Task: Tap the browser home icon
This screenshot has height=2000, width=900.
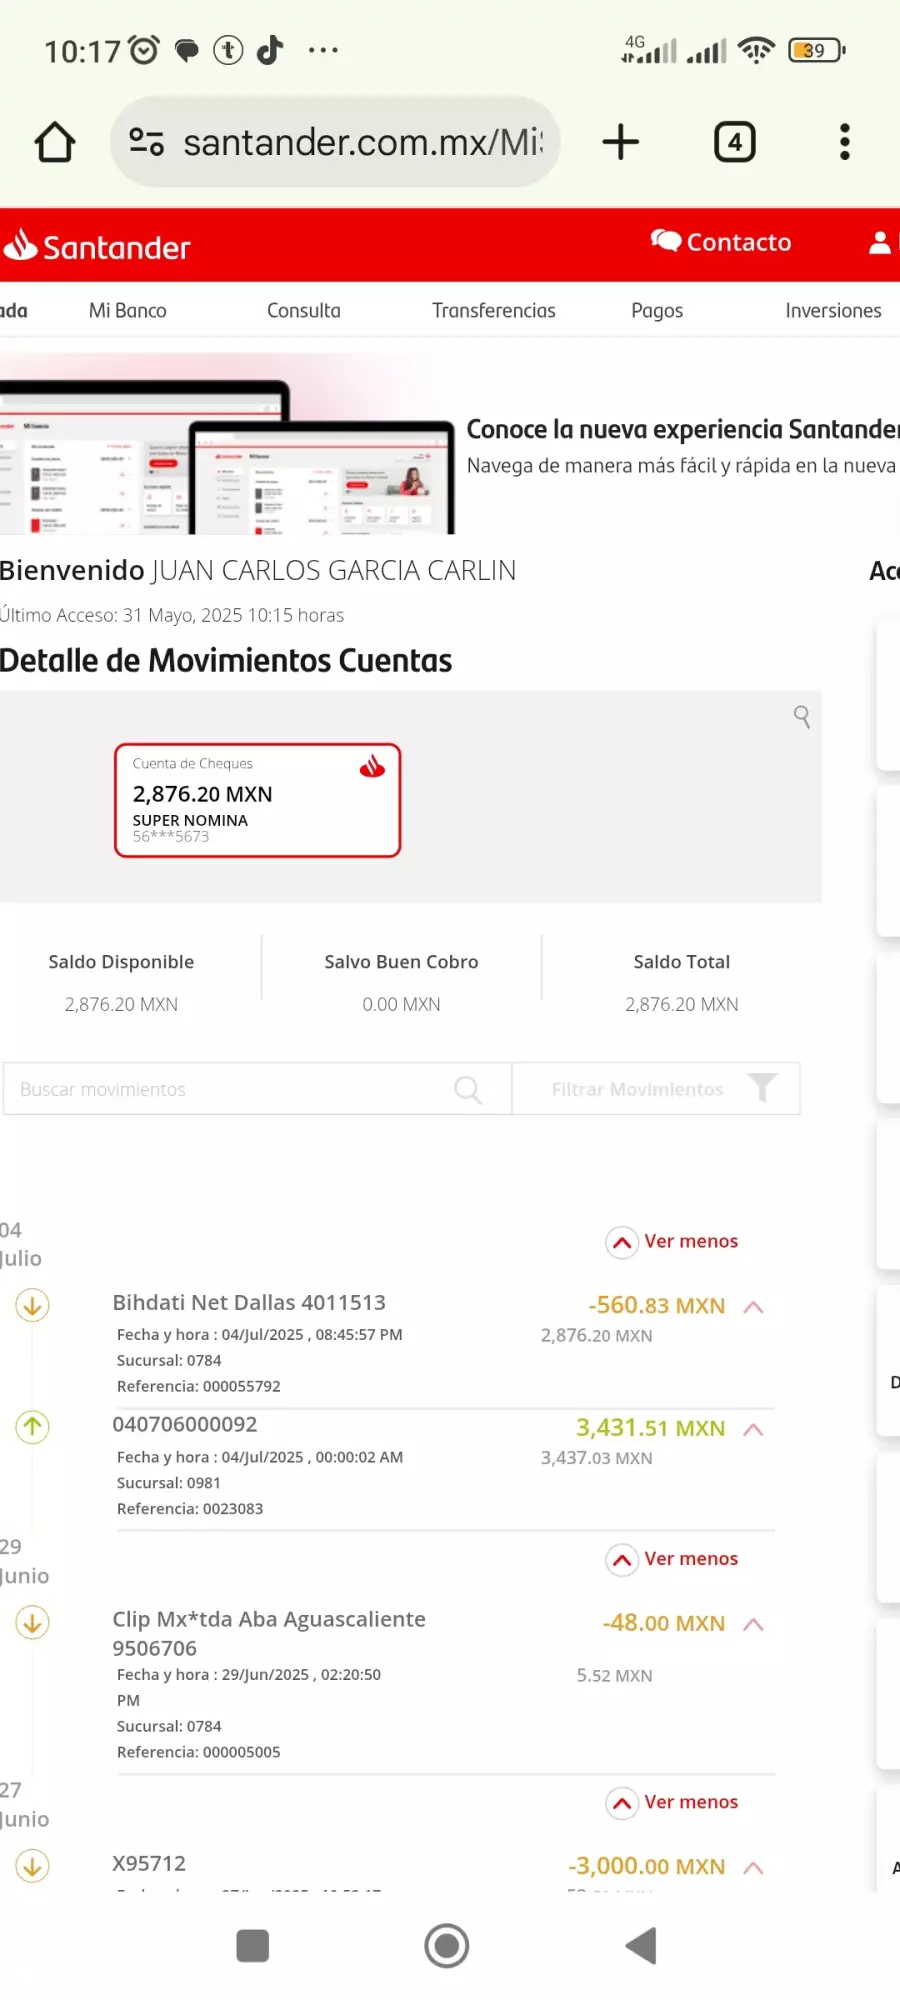Action: [55, 142]
